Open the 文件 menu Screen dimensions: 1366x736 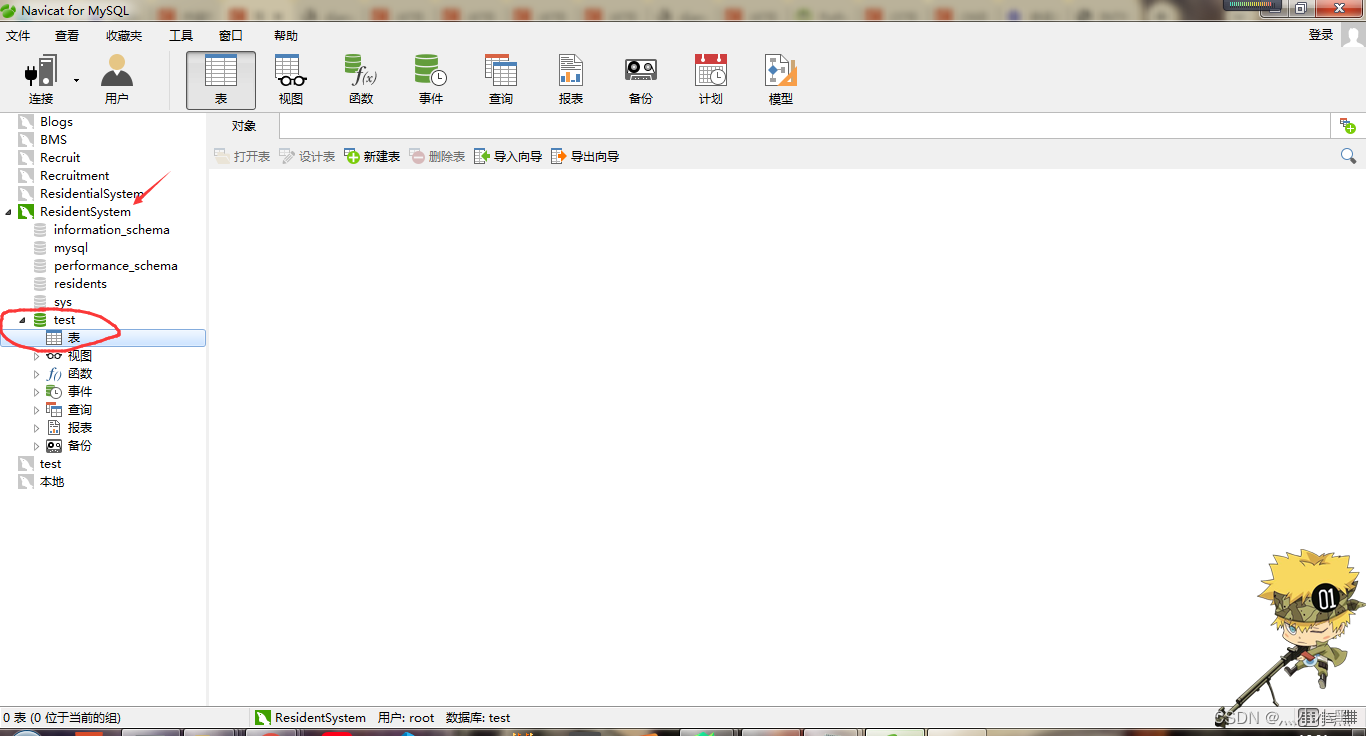18,35
